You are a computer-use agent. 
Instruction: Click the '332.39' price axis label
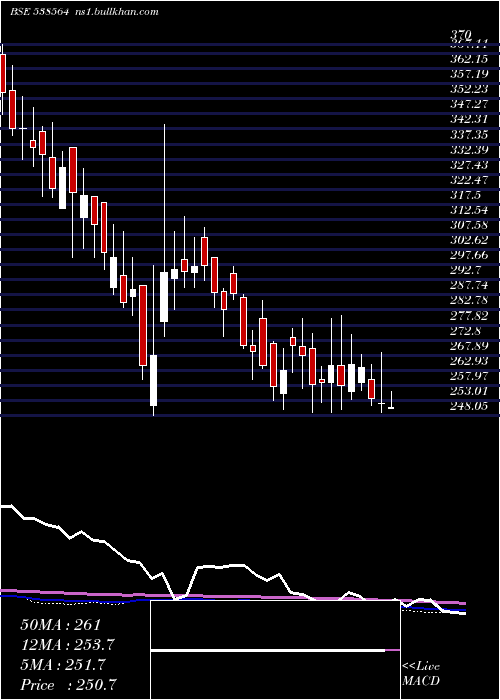[x=469, y=150]
